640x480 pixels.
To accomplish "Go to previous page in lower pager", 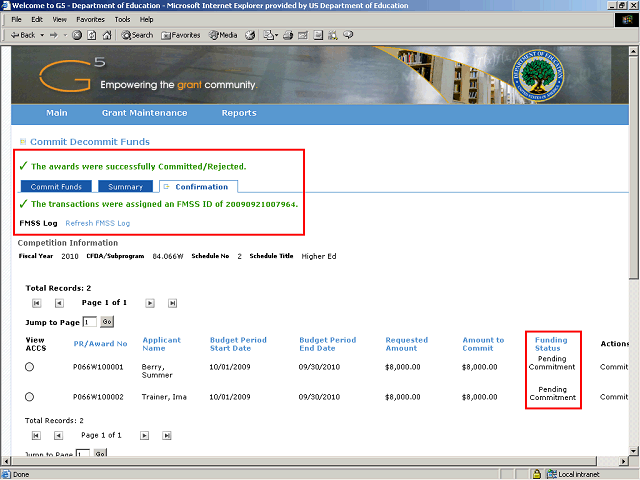I will 58,436.
